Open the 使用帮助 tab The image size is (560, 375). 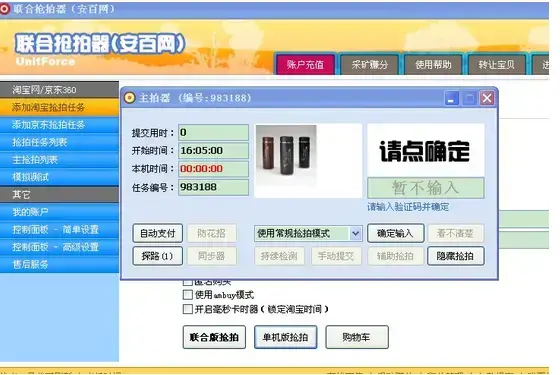coord(433,65)
